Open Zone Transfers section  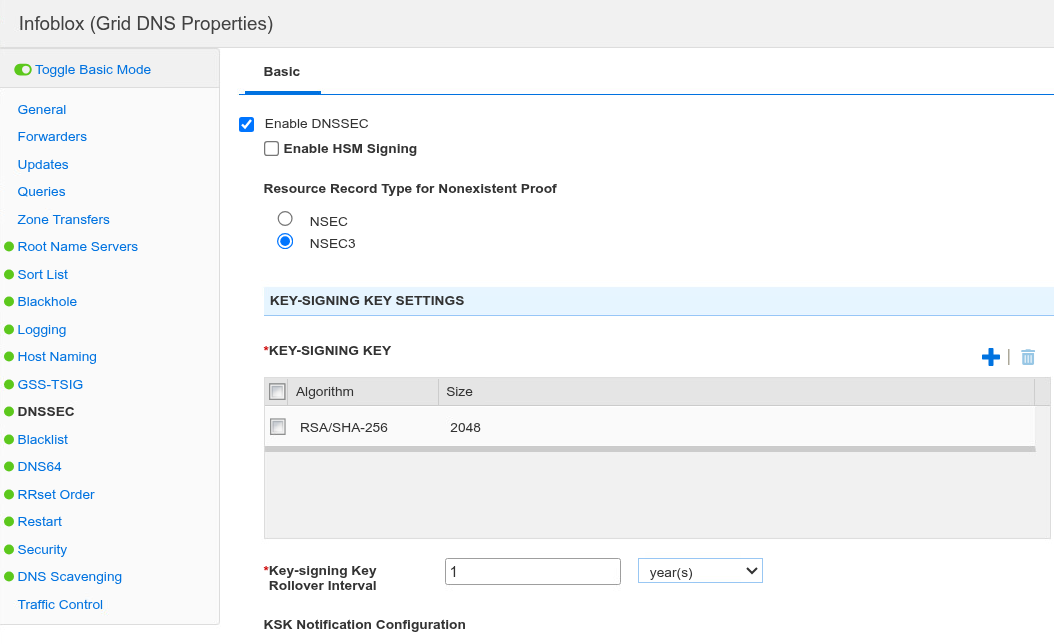click(63, 220)
